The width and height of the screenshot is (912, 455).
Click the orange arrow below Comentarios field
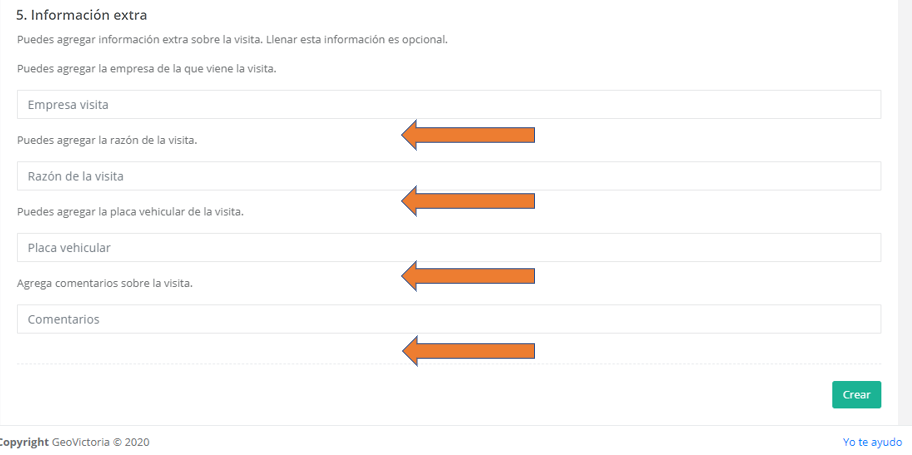pos(468,350)
